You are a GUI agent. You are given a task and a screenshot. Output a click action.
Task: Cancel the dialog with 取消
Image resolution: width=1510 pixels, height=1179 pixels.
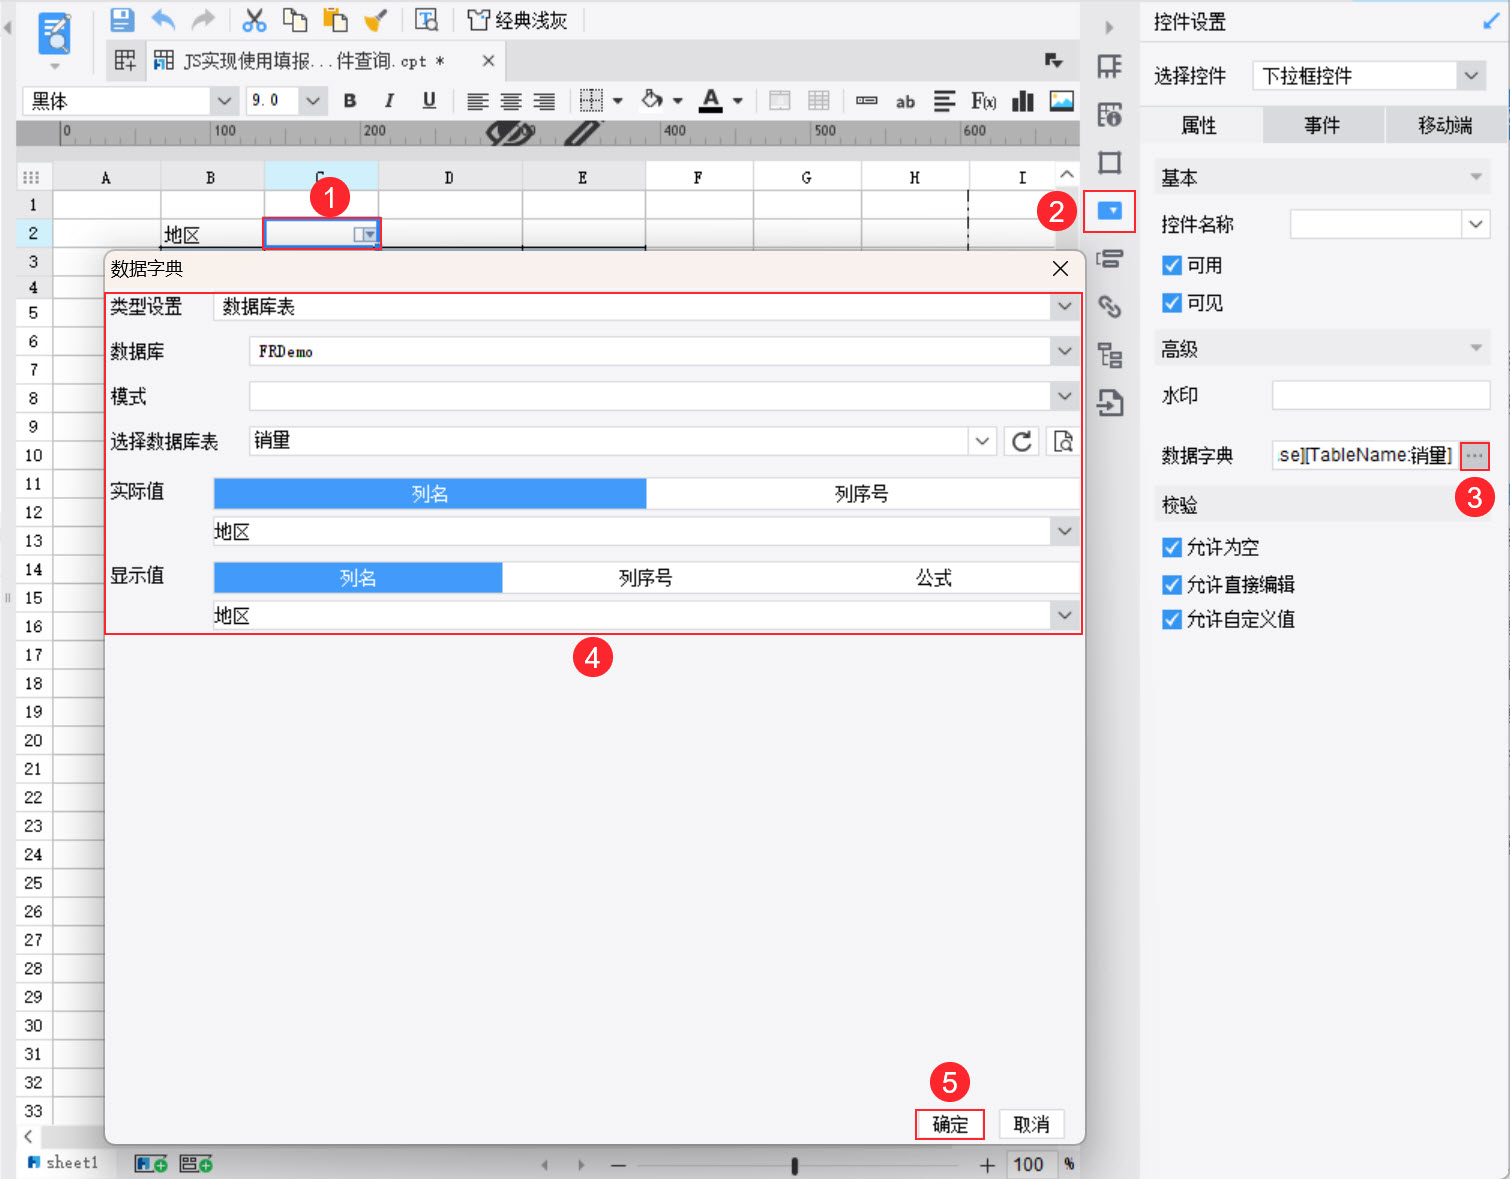1031,1125
